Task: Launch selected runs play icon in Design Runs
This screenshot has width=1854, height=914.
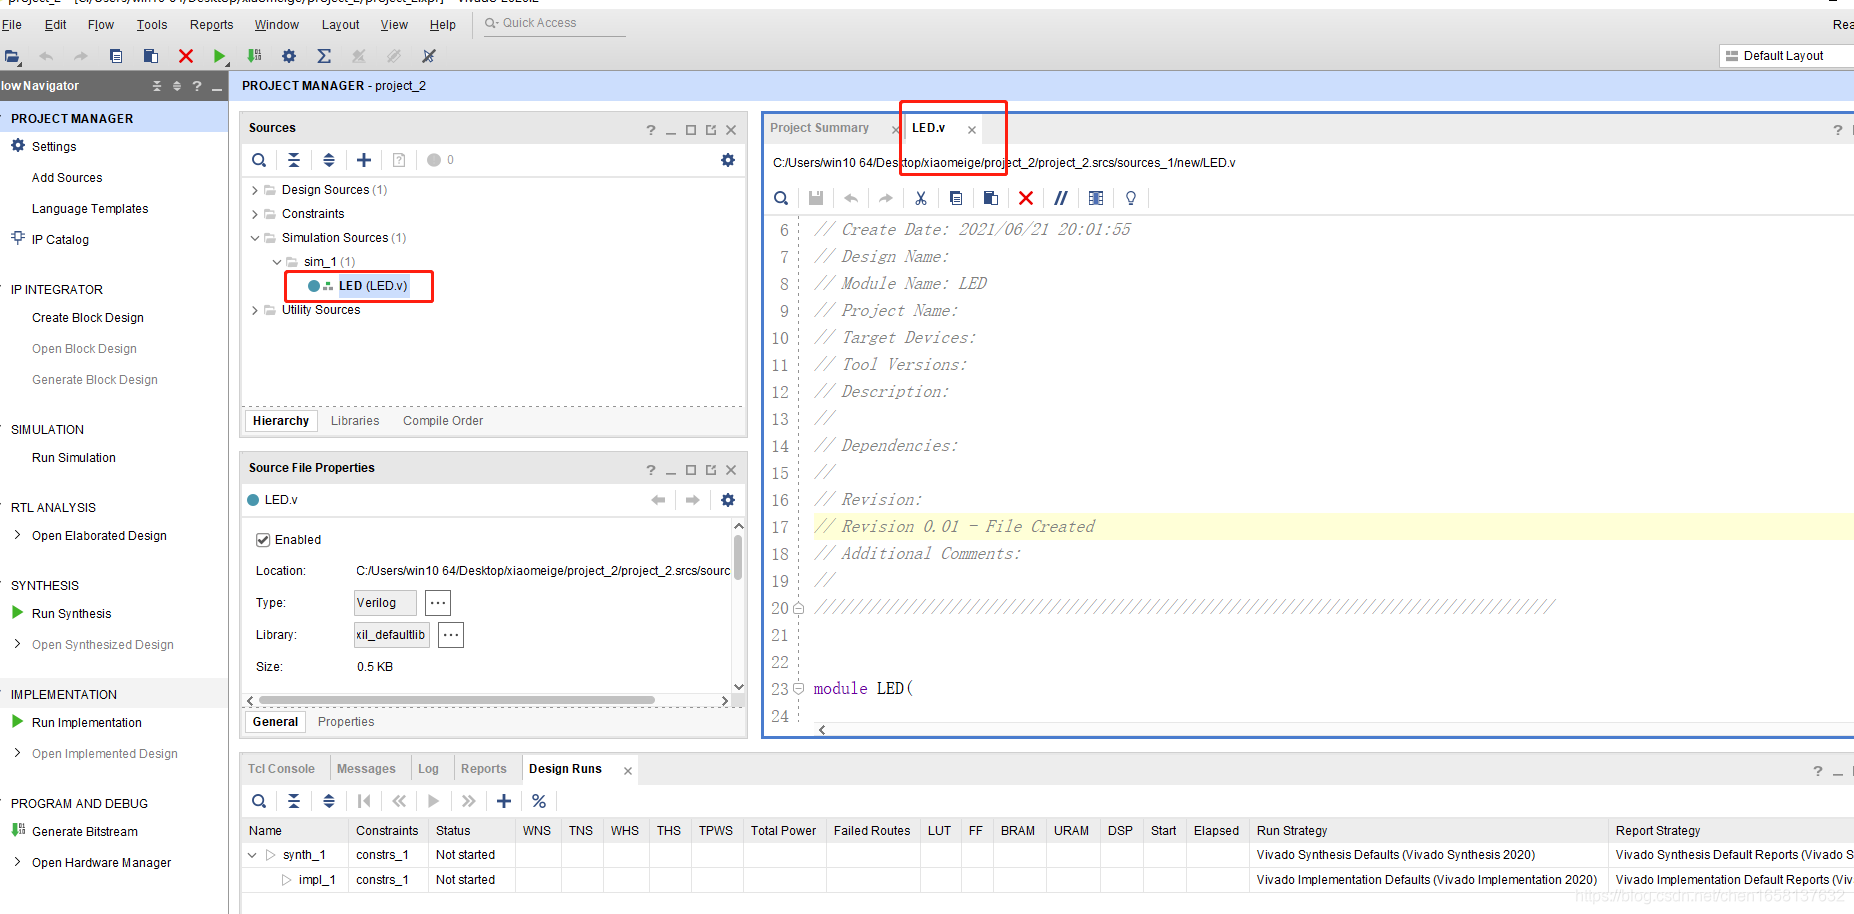Action: [x=433, y=801]
